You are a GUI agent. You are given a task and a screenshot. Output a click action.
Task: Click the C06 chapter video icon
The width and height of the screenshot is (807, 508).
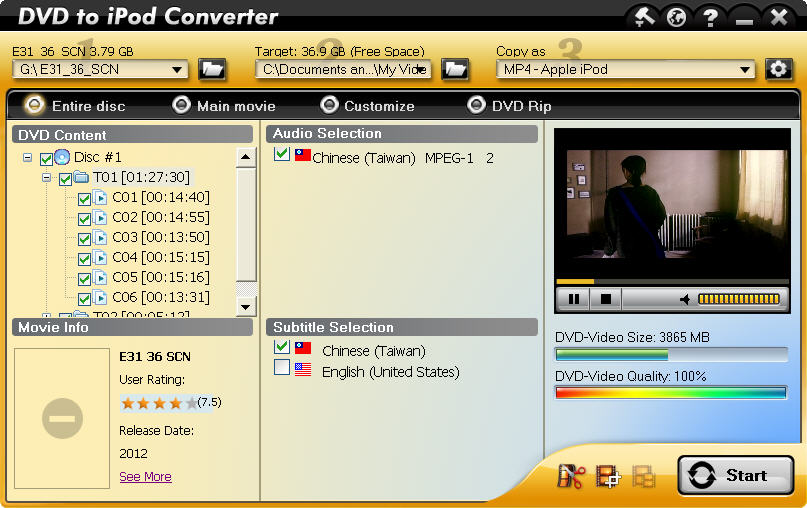(x=101, y=297)
